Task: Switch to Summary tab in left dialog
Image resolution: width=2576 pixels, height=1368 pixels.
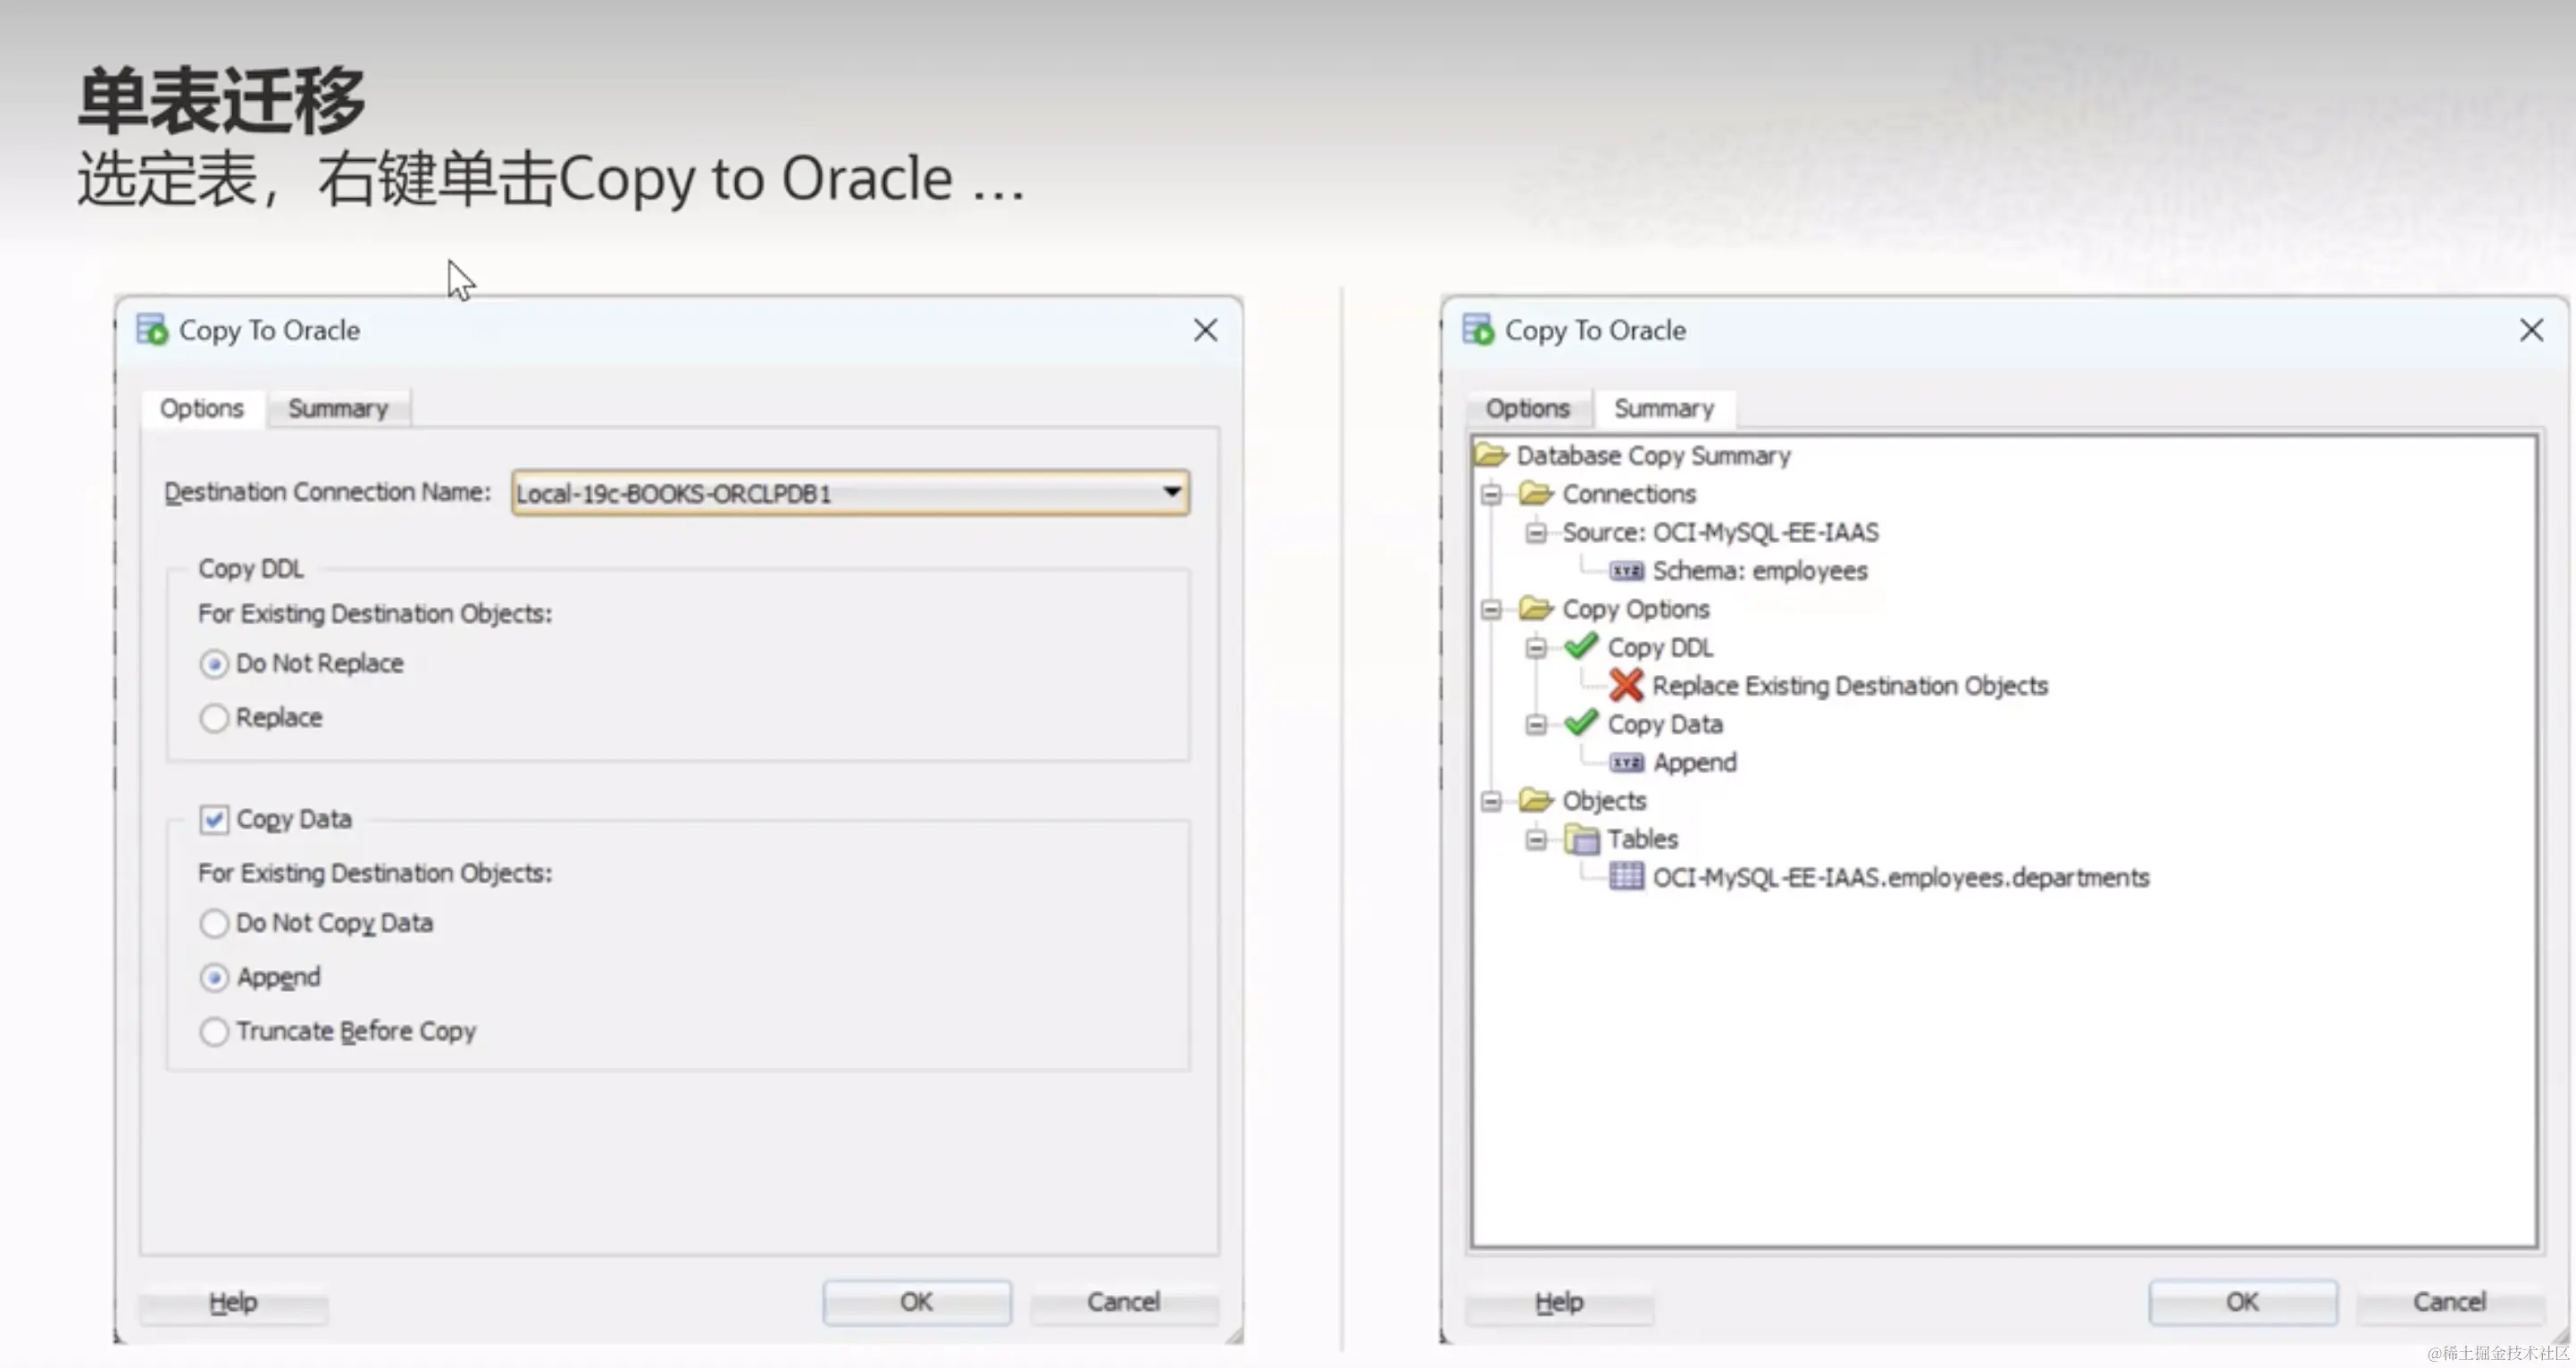Action: (338, 409)
